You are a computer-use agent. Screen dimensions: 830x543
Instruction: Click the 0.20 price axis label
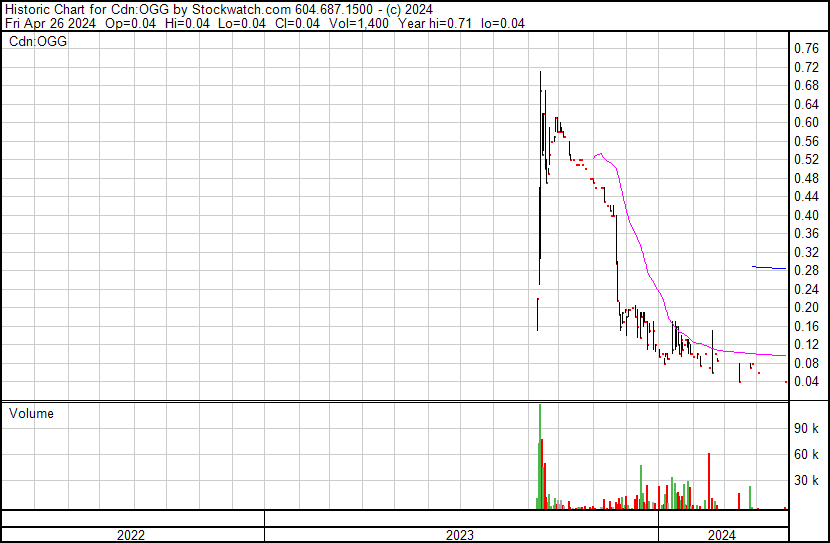806,307
